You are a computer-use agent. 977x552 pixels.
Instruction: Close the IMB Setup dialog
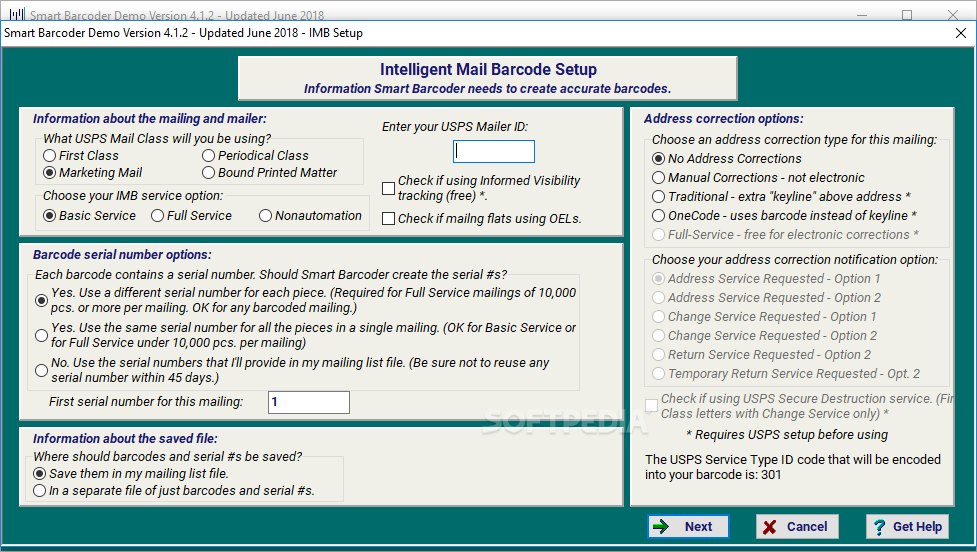pyautogui.click(x=961, y=33)
